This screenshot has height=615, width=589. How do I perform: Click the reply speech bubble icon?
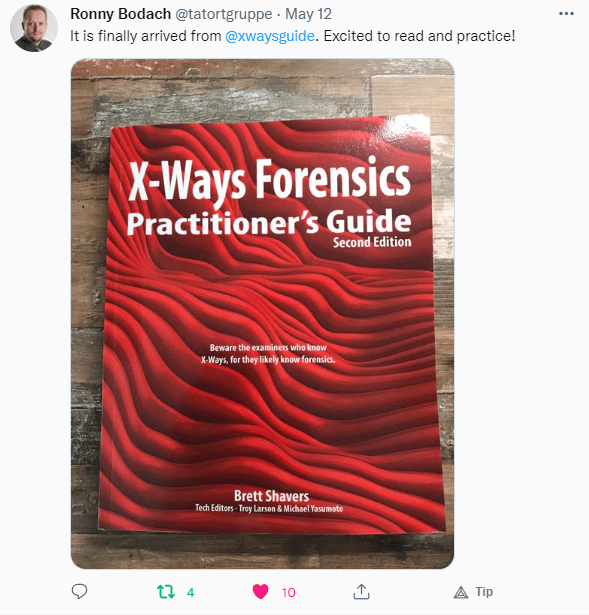79,591
